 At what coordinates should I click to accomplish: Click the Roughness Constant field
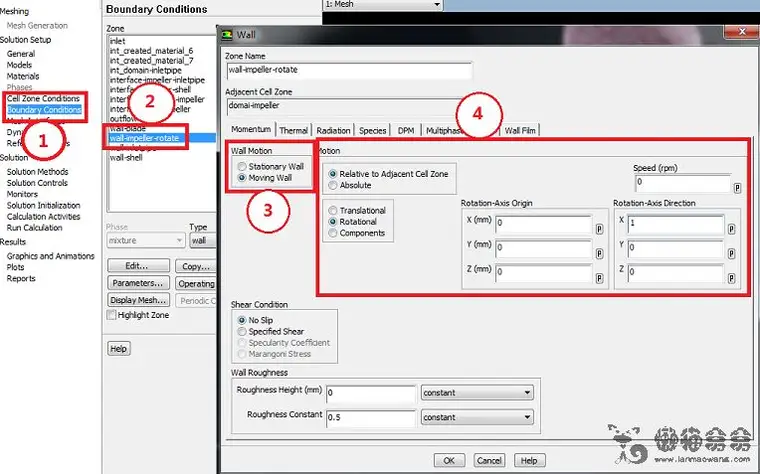371,417
